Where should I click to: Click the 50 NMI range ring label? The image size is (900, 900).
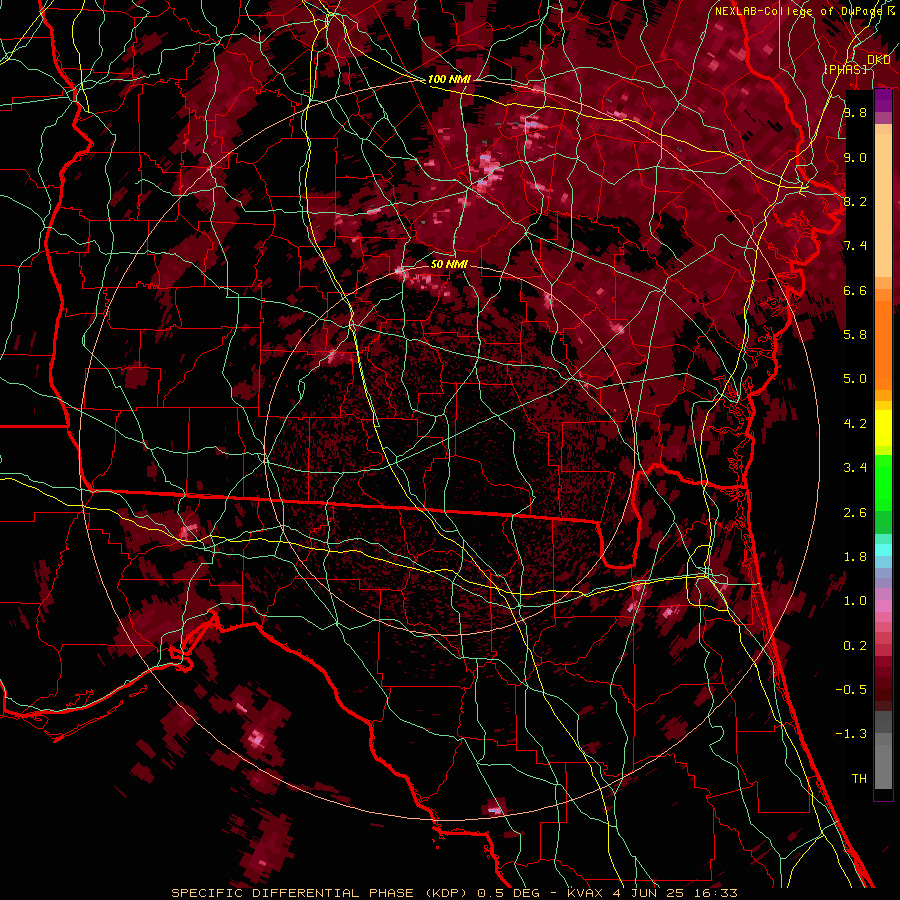pos(449,264)
